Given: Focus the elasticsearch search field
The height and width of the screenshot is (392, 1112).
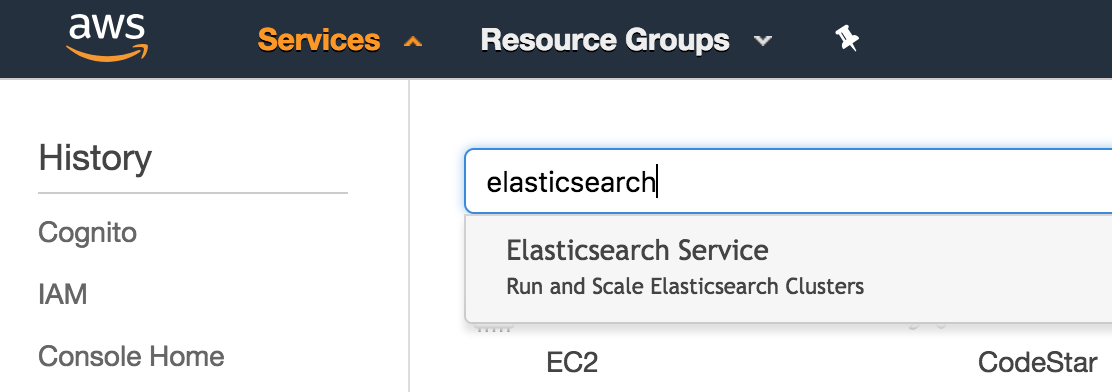Looking at the screenshot, I should (788, 181).
